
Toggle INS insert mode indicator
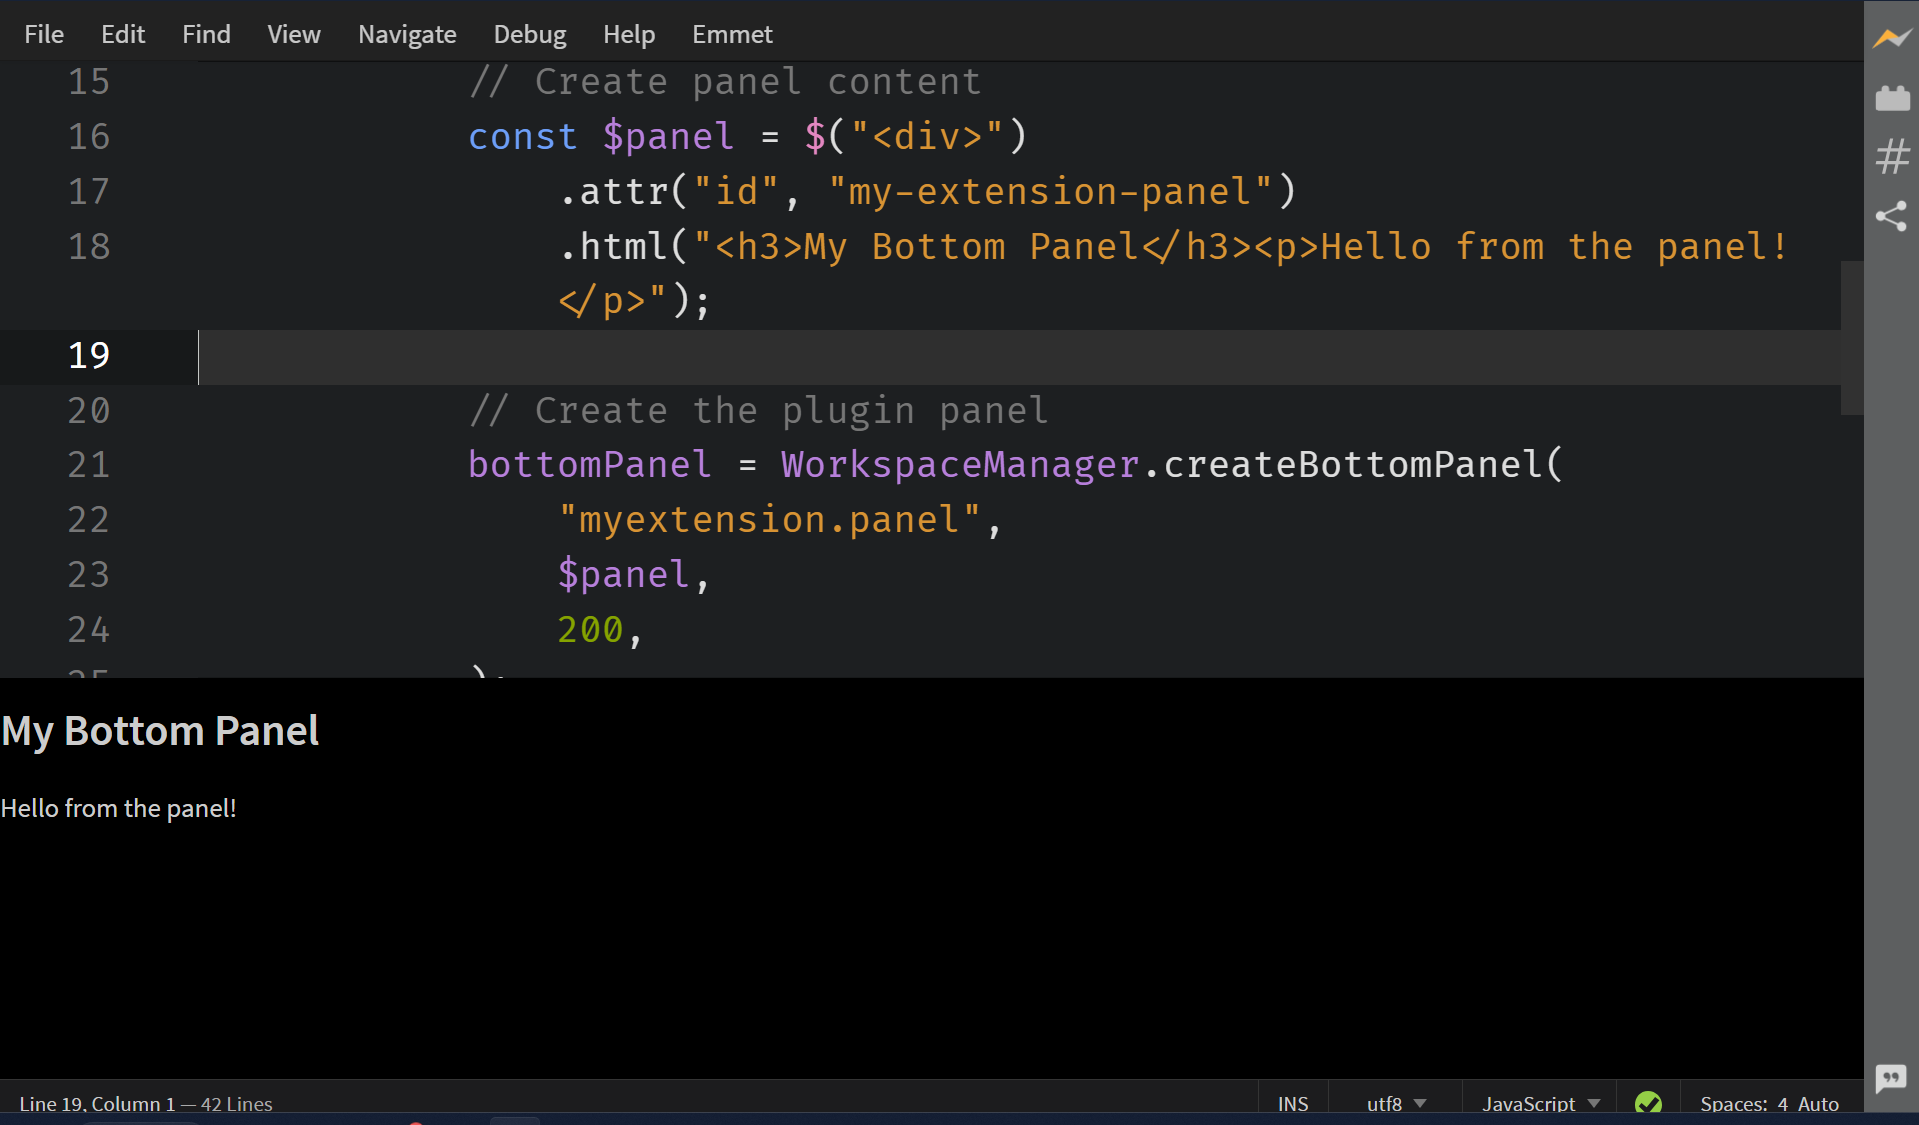[1293, 1103]
